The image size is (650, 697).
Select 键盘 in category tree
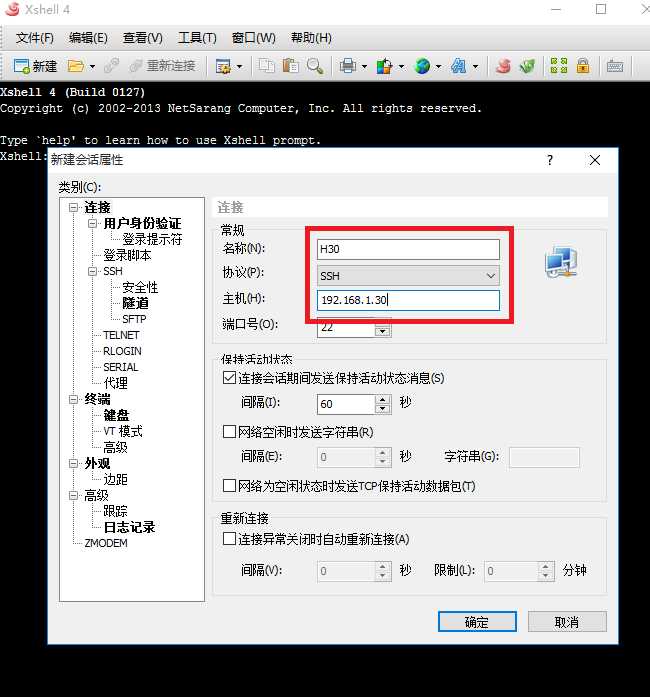click(x=116, y=415)
